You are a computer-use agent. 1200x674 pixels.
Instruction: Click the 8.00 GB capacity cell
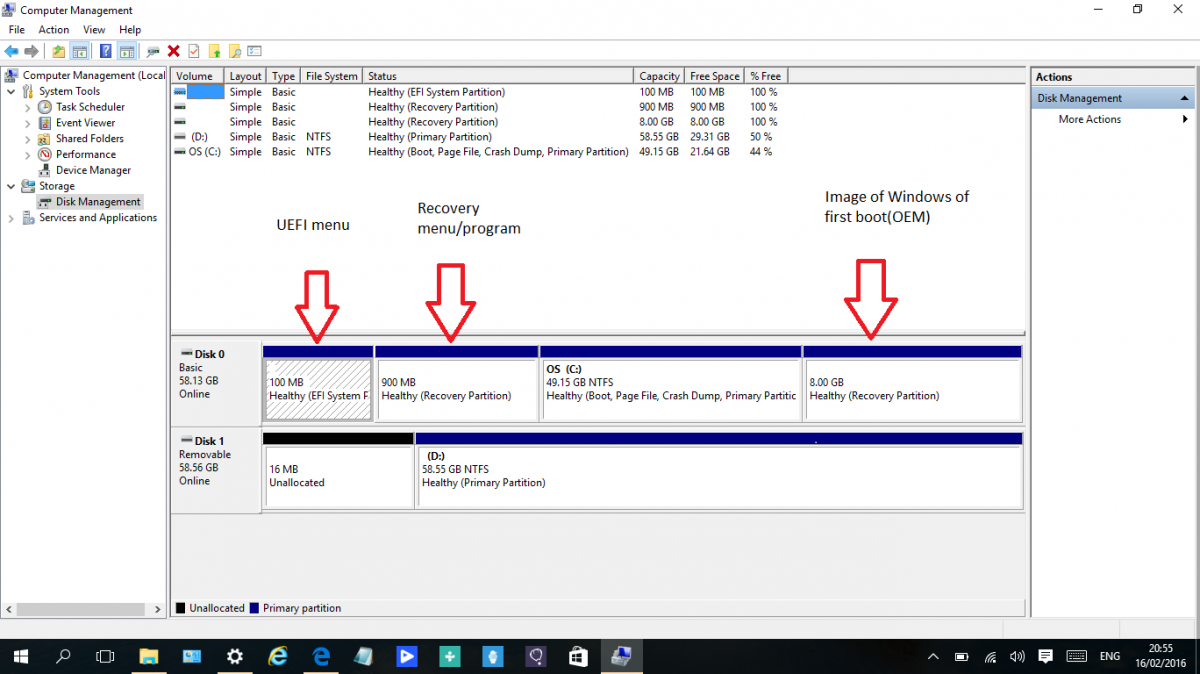pos(655,122)
